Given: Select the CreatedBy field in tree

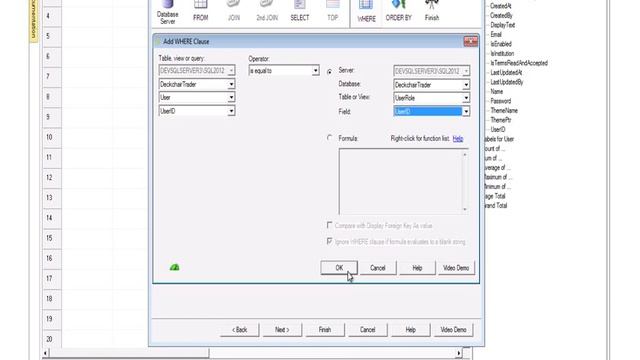Looking at the screenshot, I should coord(501,16).
